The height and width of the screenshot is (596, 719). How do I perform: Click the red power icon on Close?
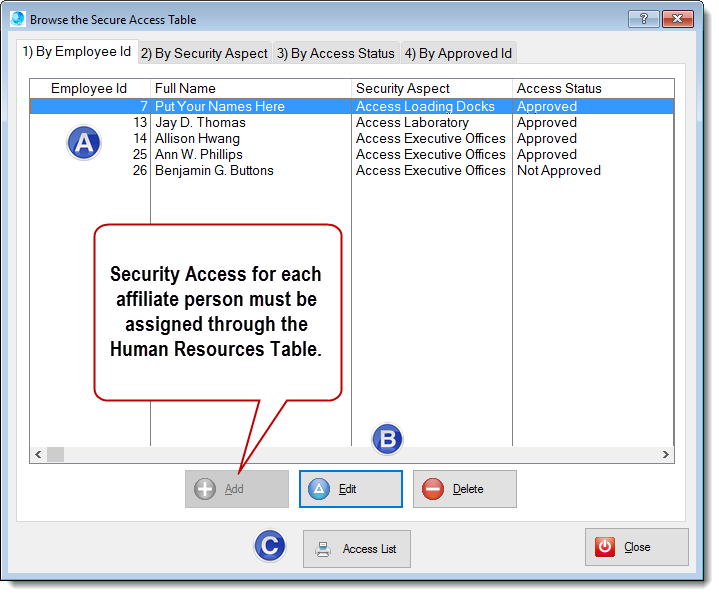(605, 547)
